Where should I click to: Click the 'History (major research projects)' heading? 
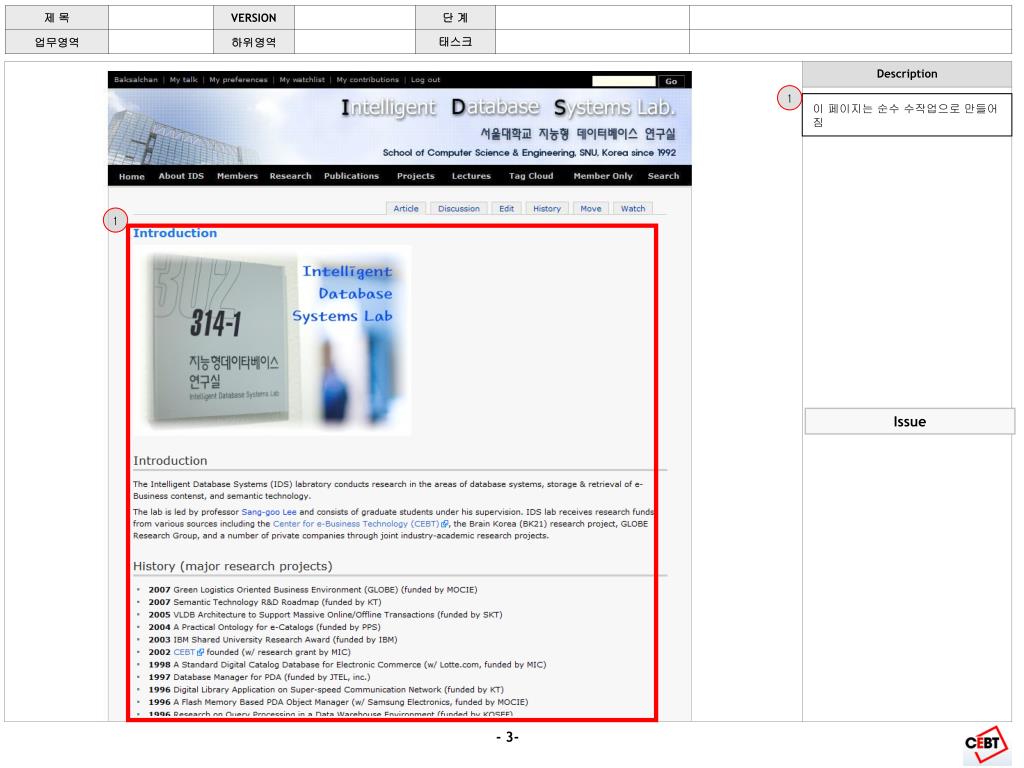232,566
